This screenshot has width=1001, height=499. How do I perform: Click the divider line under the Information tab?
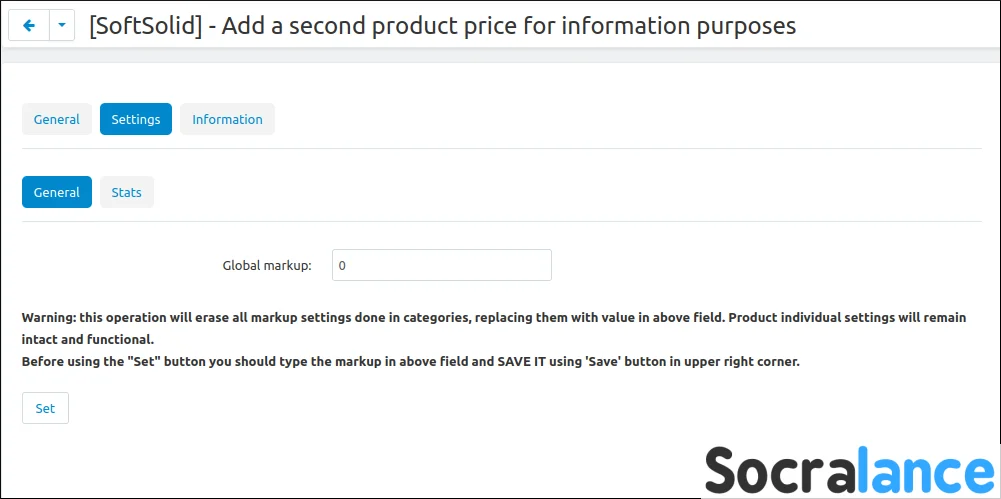pyautogui.click(x=502, y=148)
